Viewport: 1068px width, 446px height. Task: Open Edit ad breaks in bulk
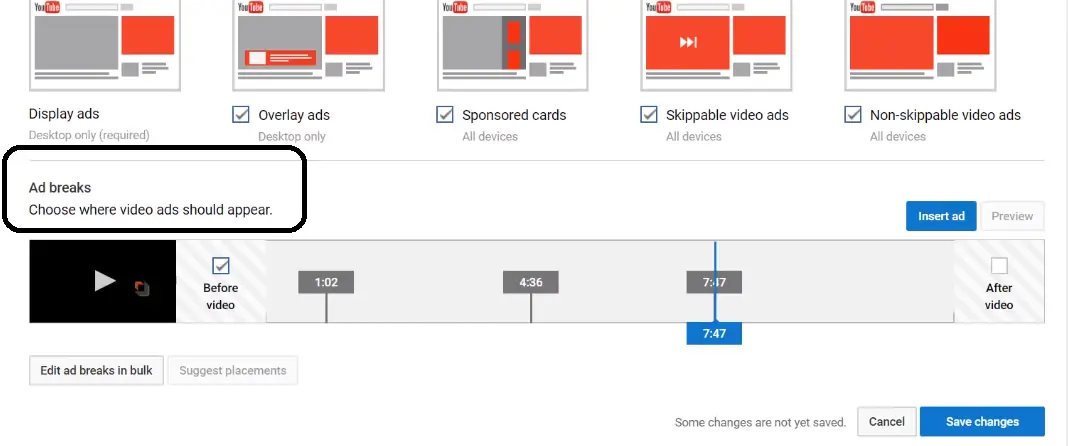tap(96, 370)
